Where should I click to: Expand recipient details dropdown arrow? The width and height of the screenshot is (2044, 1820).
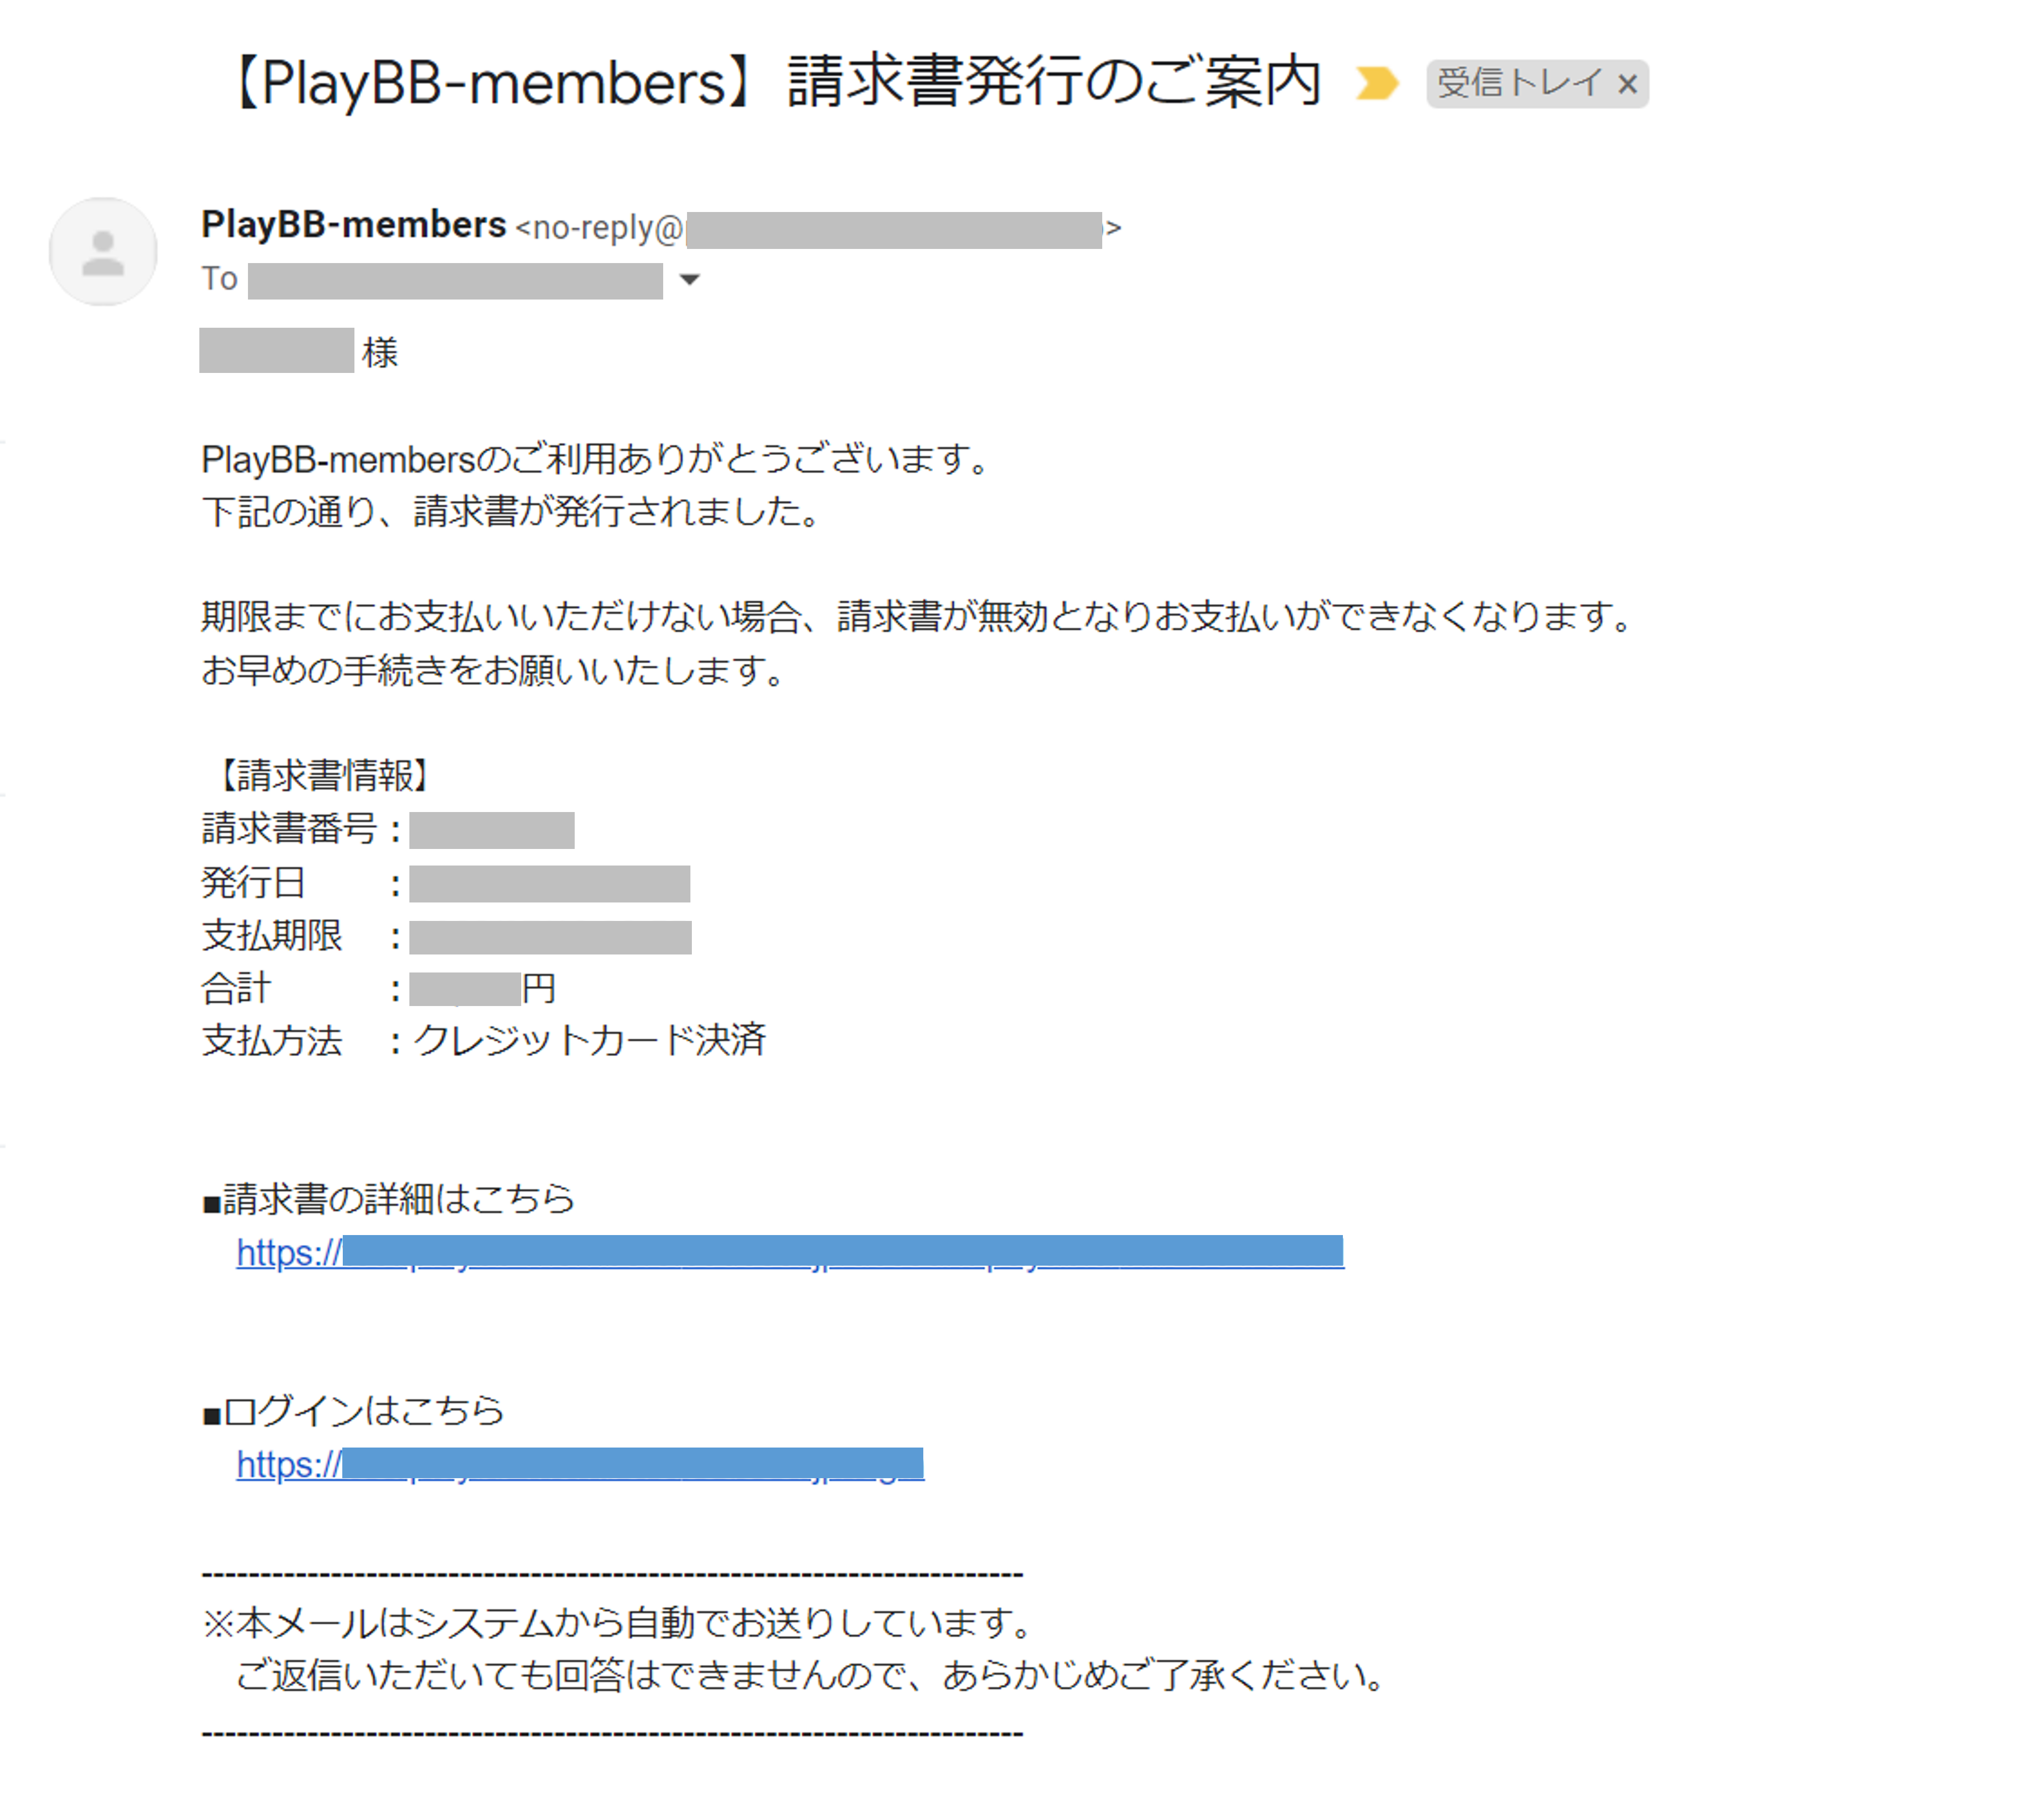[689, 279]
